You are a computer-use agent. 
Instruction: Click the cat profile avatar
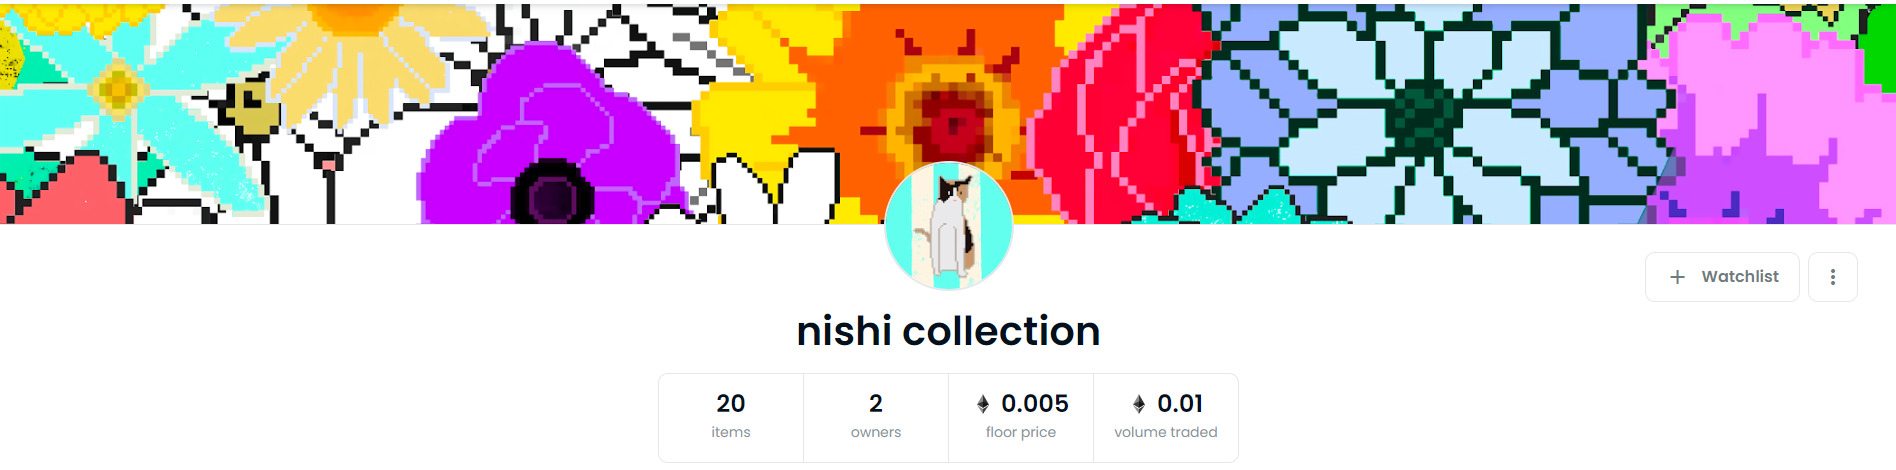pos(948,226)
